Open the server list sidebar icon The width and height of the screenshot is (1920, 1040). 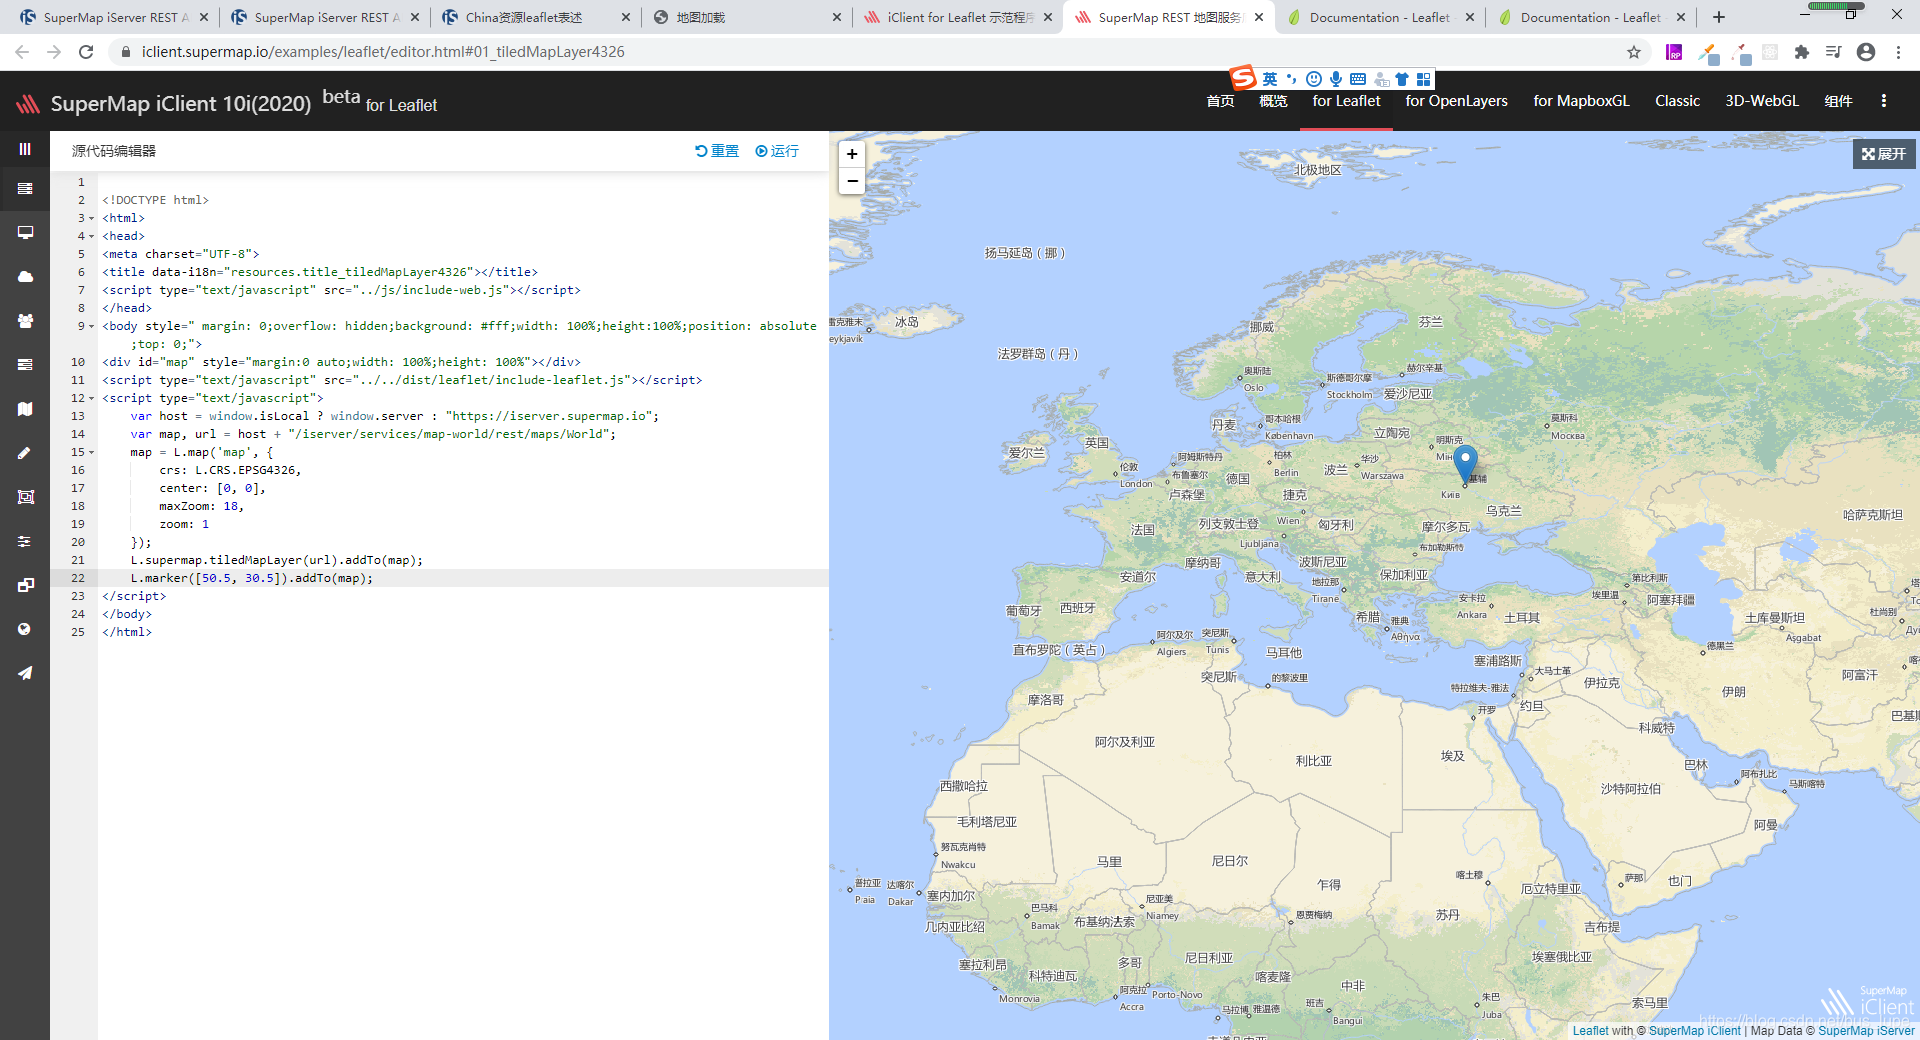pyautogui.click(x=25, y=188)
